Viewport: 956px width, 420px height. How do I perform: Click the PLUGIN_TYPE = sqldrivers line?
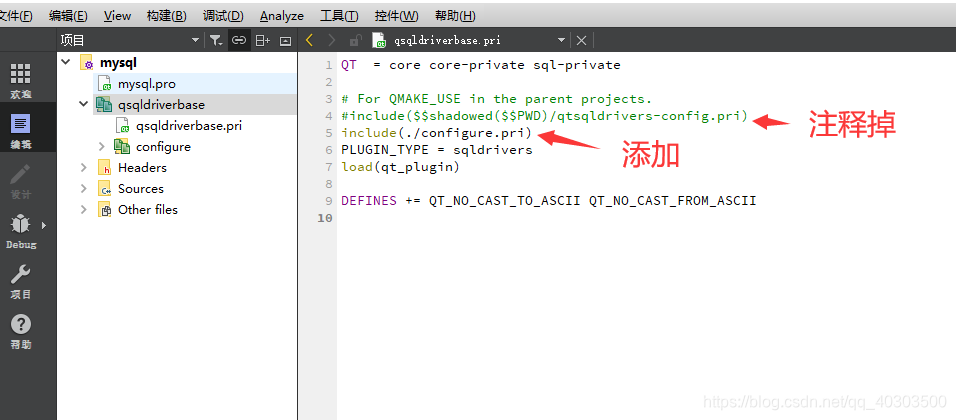437,150
